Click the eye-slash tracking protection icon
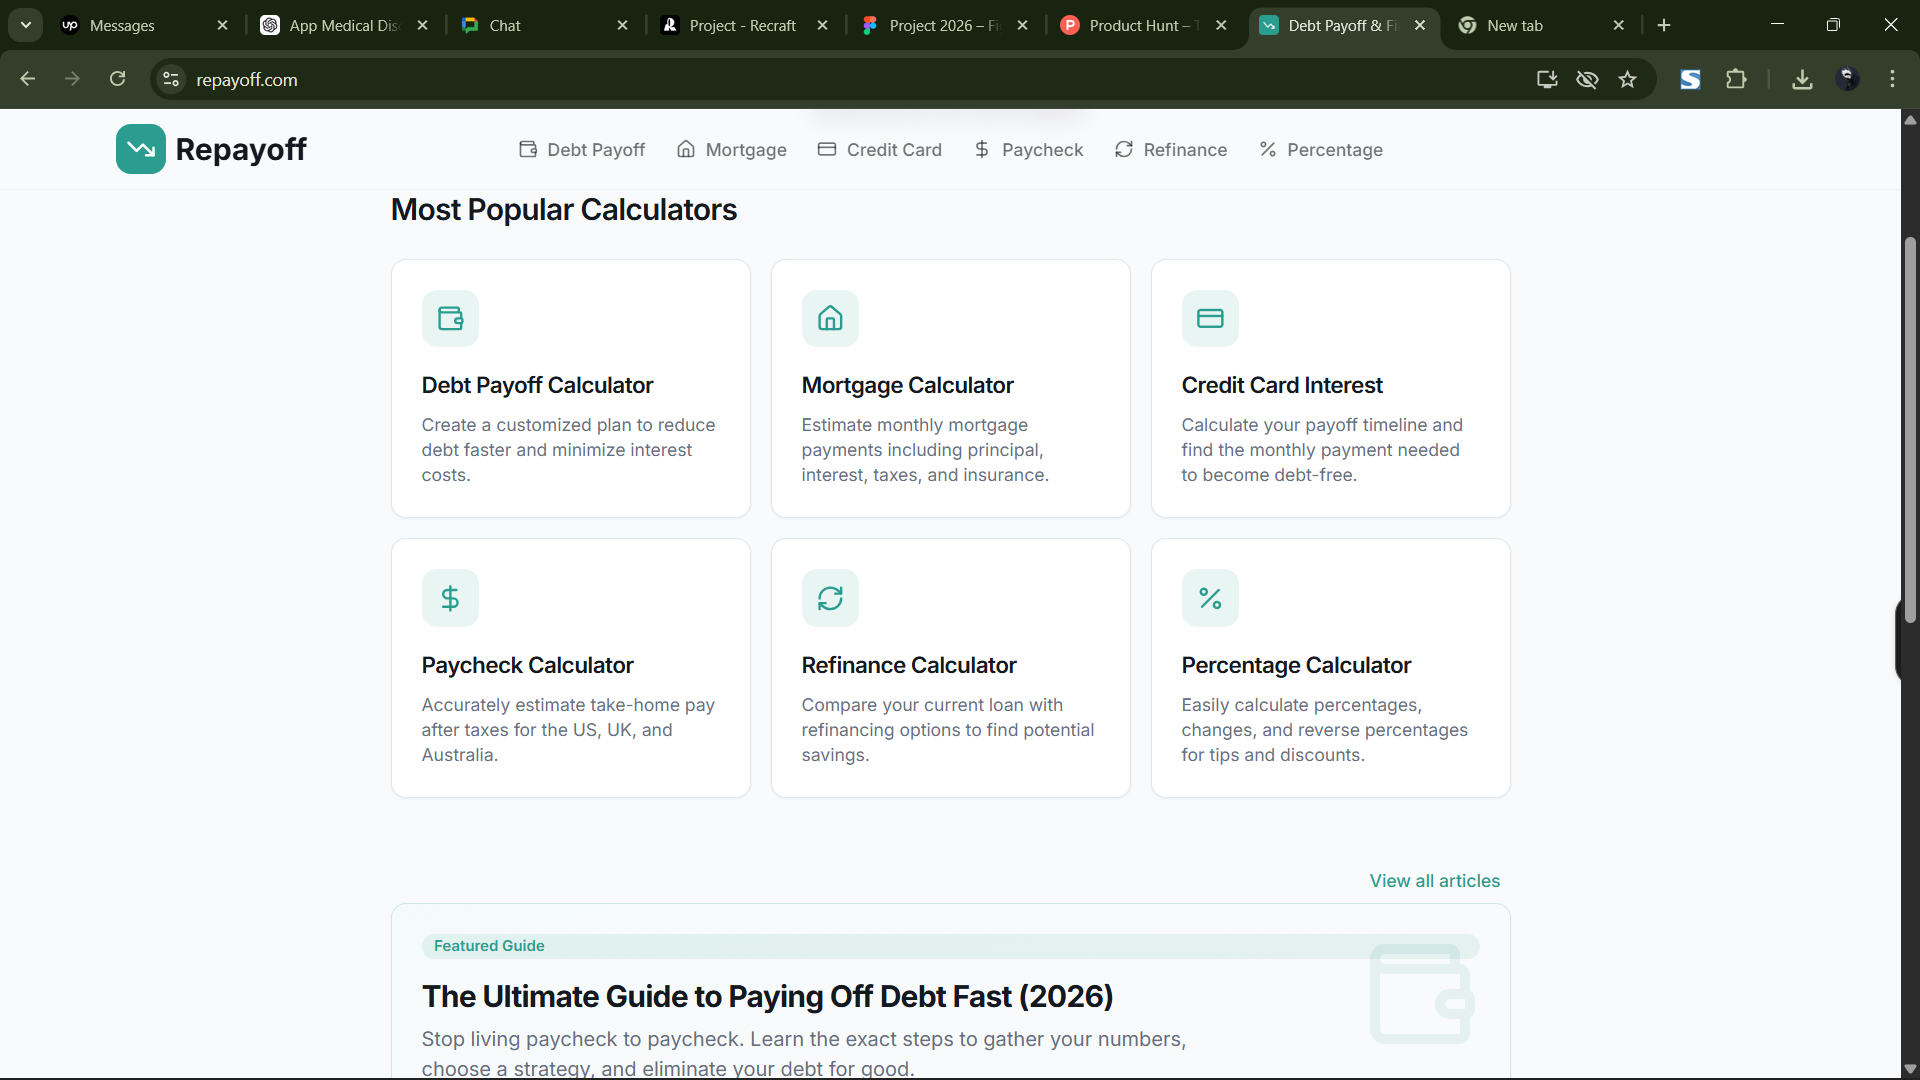 [x=1587, y=79]
